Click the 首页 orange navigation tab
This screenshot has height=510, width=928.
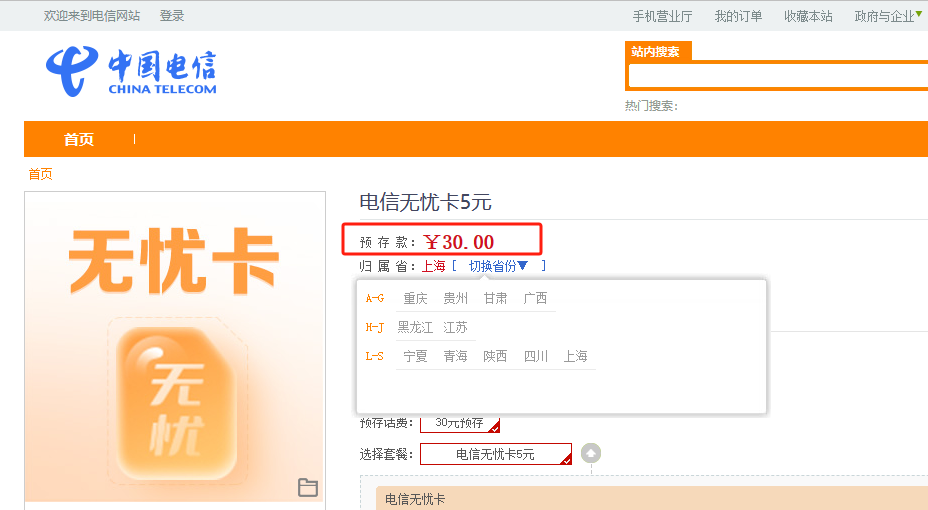(x=79, y=139)
